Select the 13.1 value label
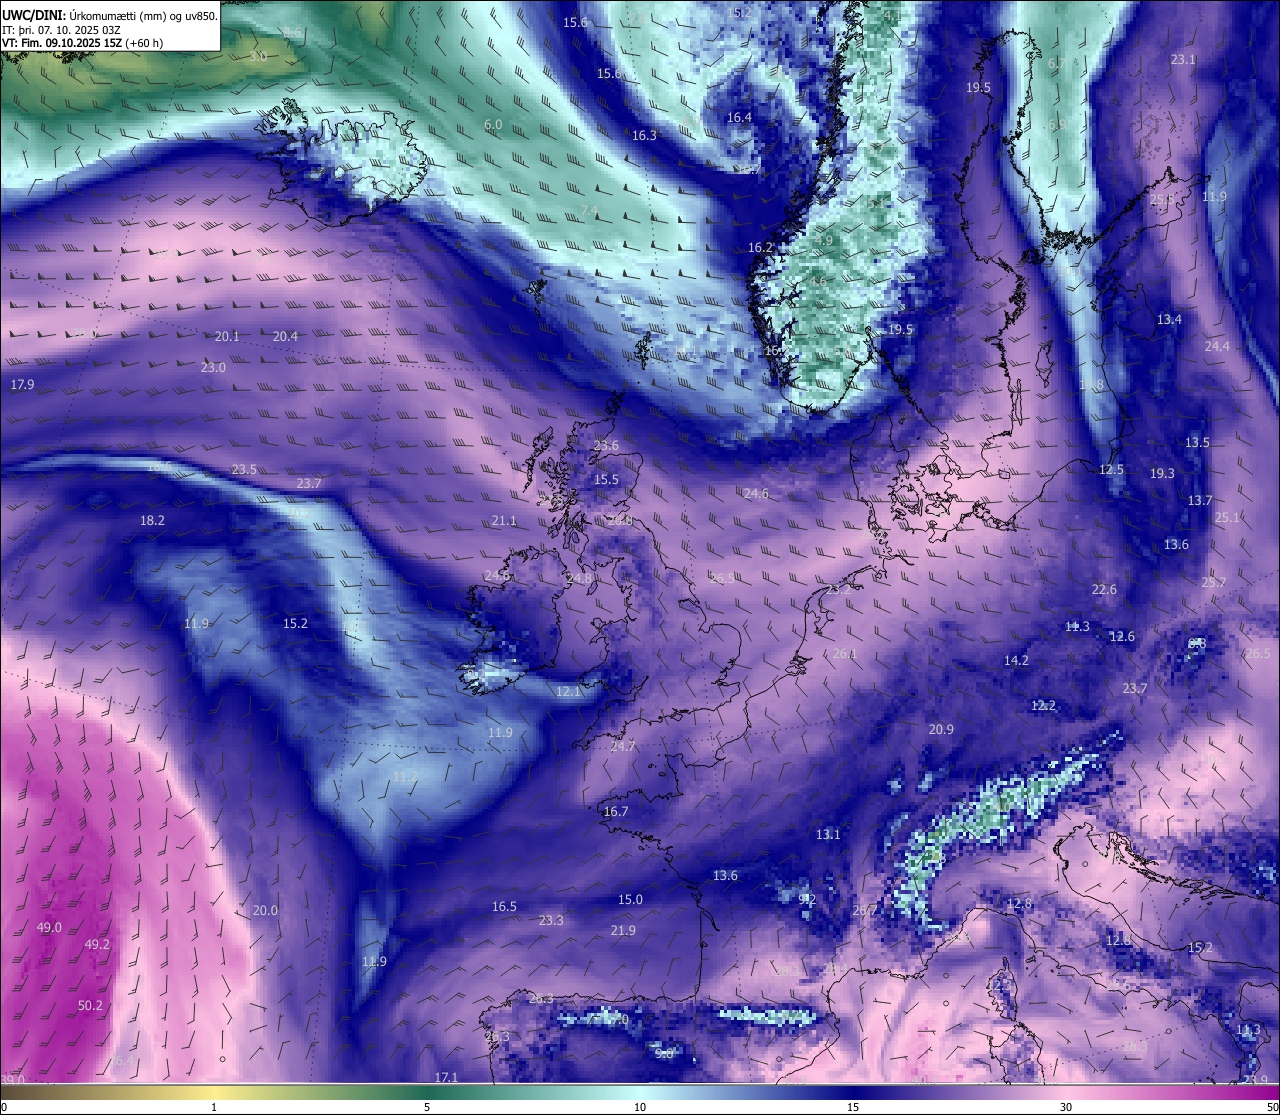Viewport: 1280px width, 1115px height. pyautogui.click(x=828, y=834)
